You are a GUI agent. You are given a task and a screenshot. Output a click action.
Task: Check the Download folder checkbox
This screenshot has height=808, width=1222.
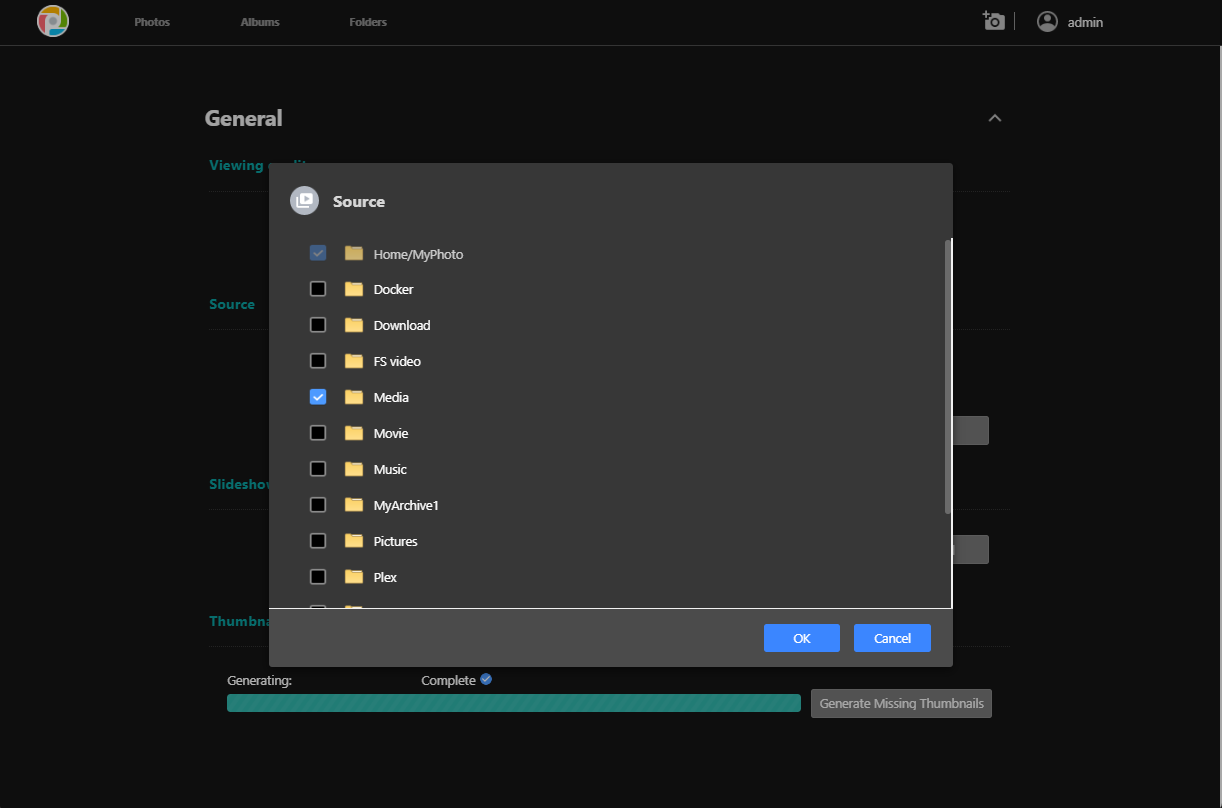[318, 325]
